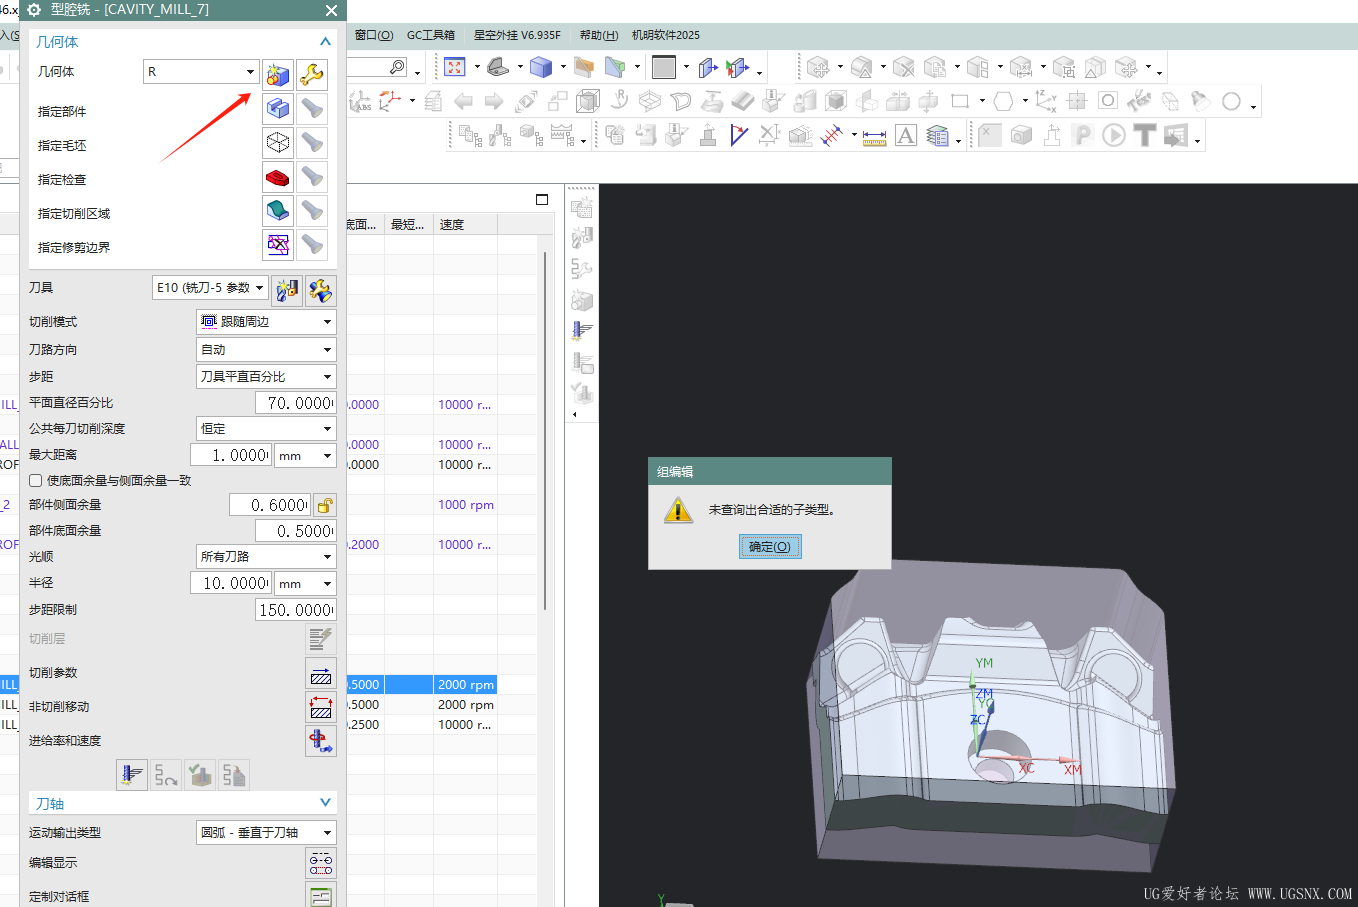Open the cut pattern (切削模式) dropdown
The height and width of the screenshot is (907, 1358).
(x=266, y=322)
